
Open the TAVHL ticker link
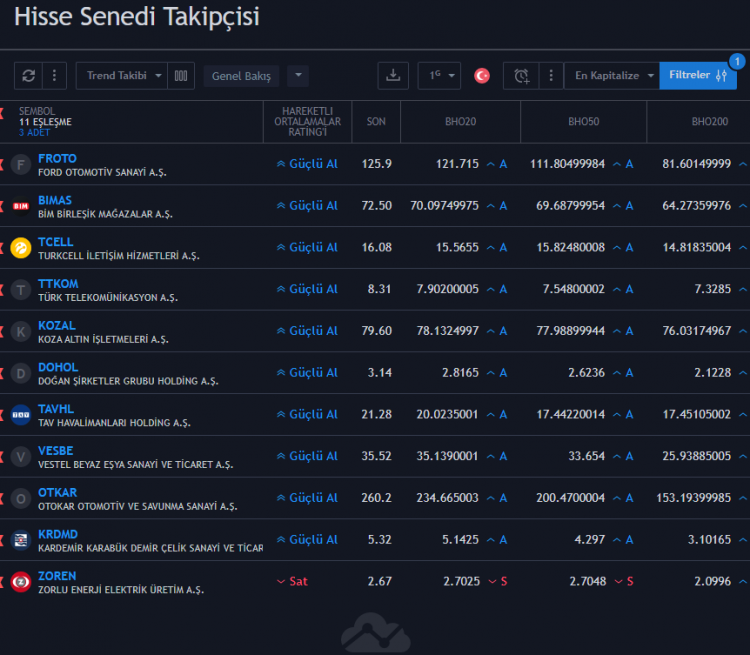[56, 409]
